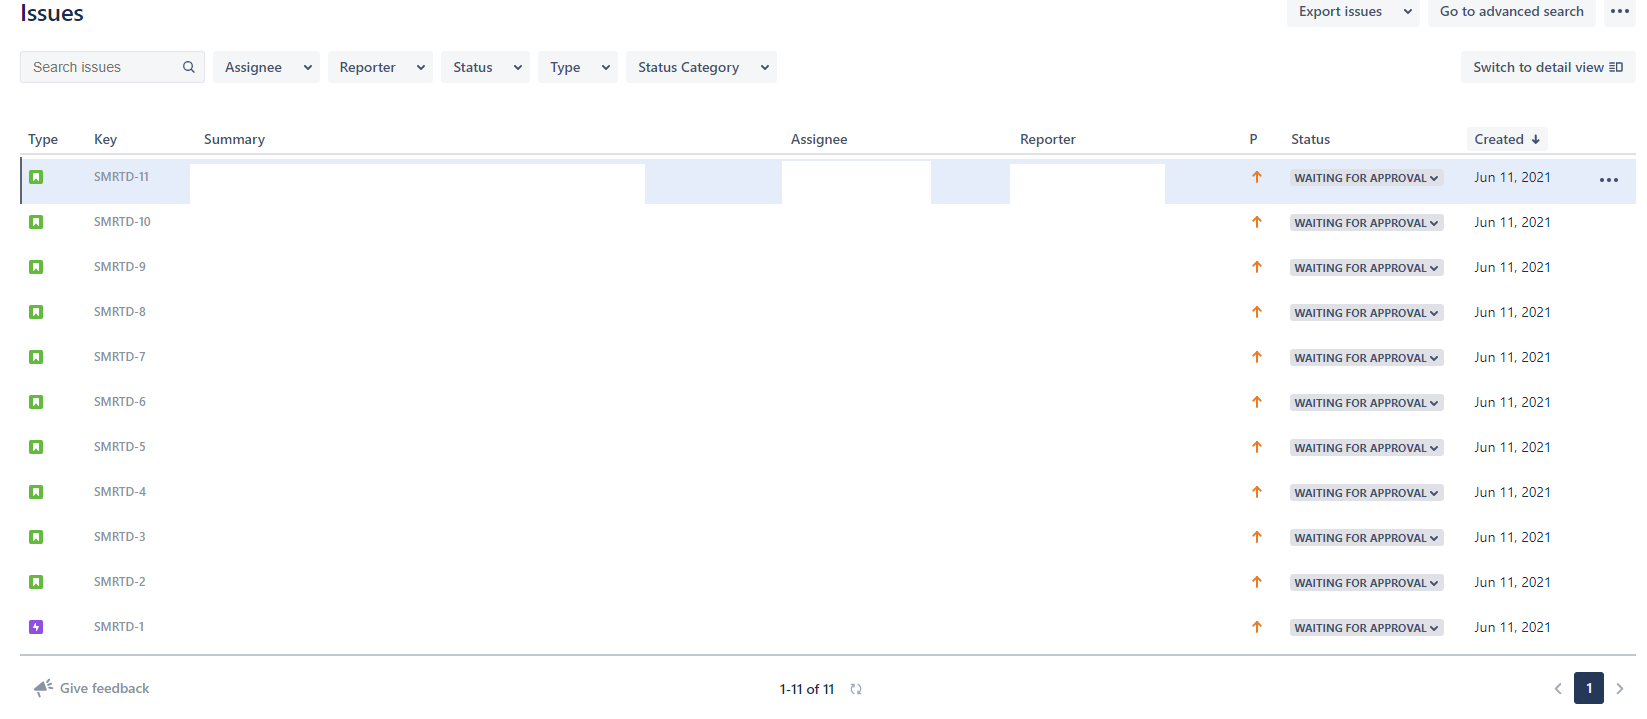Click the story type icon for SMRTD-6
The height and width of the screenshot is (719, 1647).
[x=36, y=402]
